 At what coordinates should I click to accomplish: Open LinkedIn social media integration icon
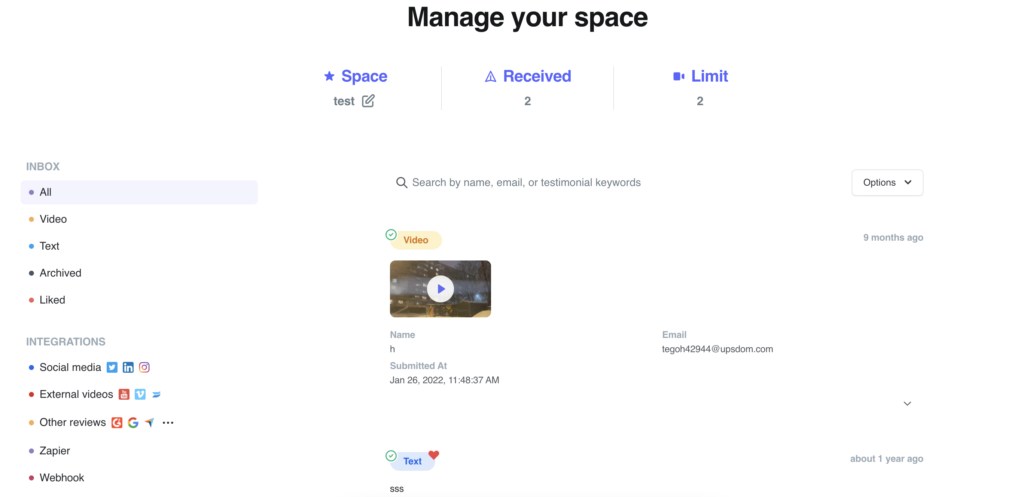pyautogui.click(x=128, y=367)
